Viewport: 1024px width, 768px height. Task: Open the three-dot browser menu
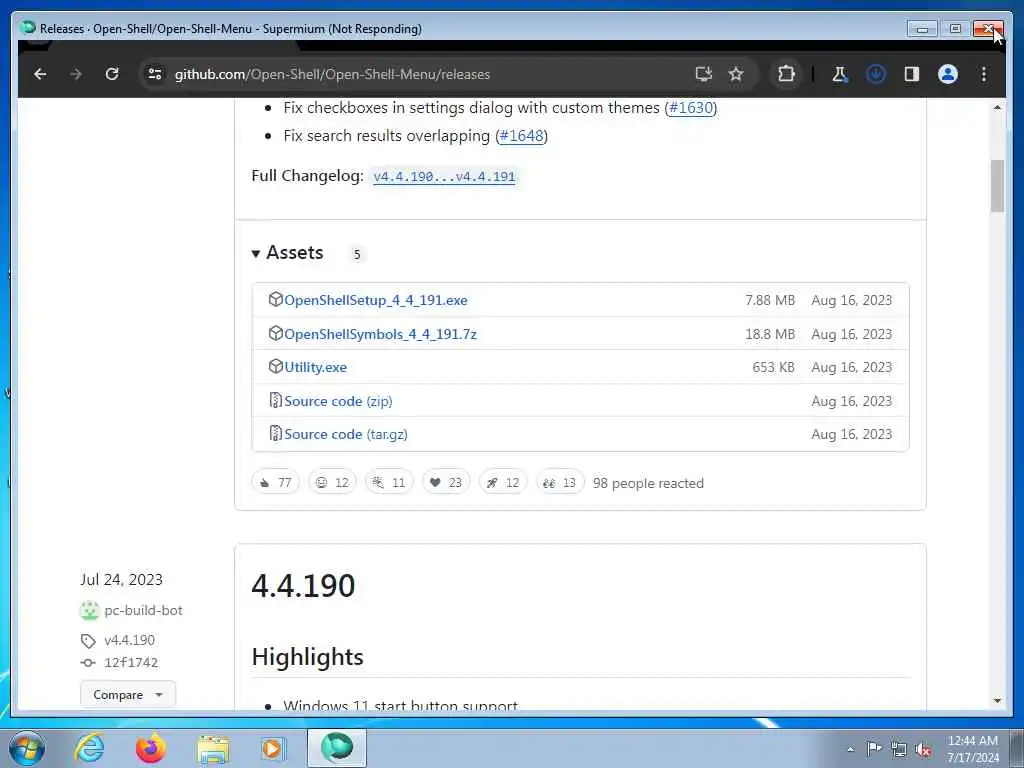pyautogui.click(x=984, y=74)
